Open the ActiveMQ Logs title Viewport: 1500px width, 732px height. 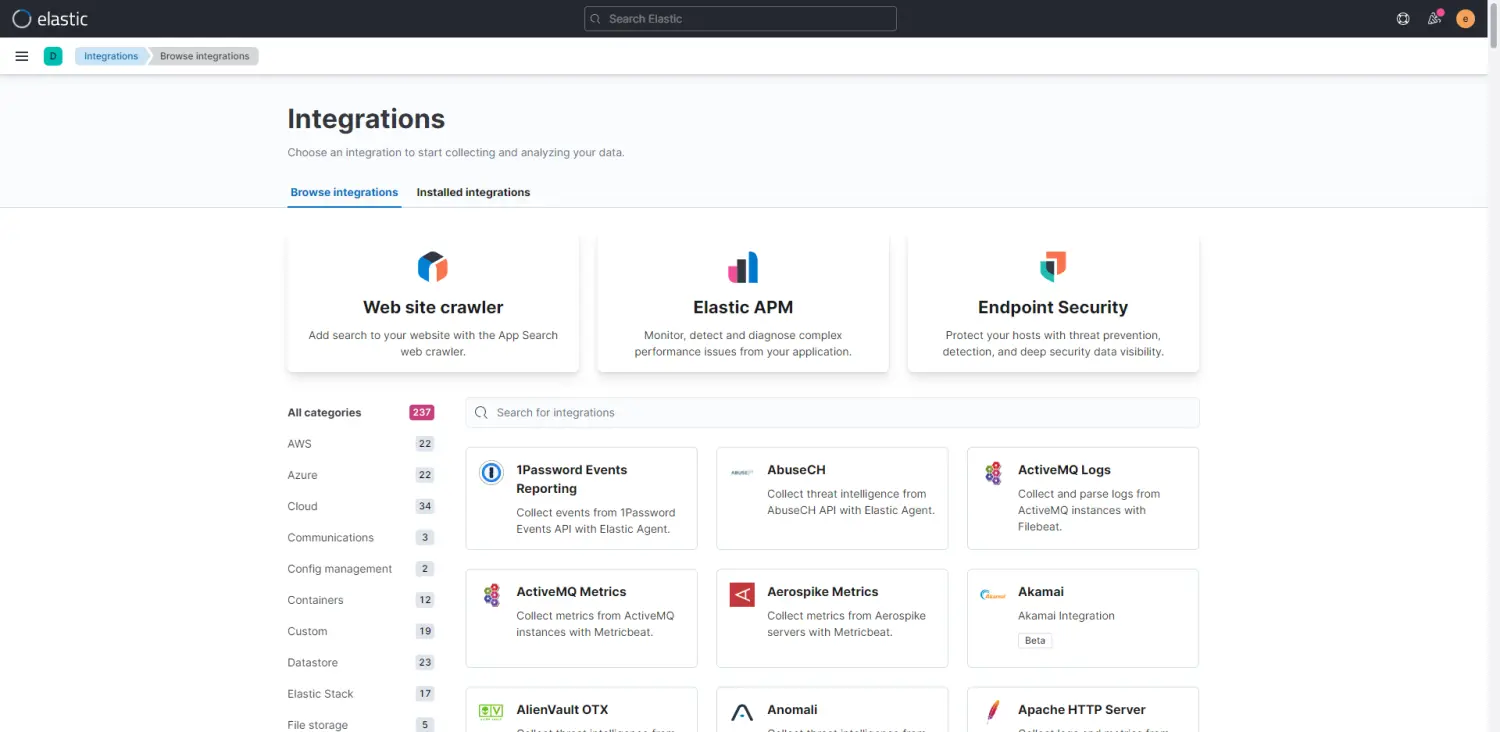tap(1064, 470)
